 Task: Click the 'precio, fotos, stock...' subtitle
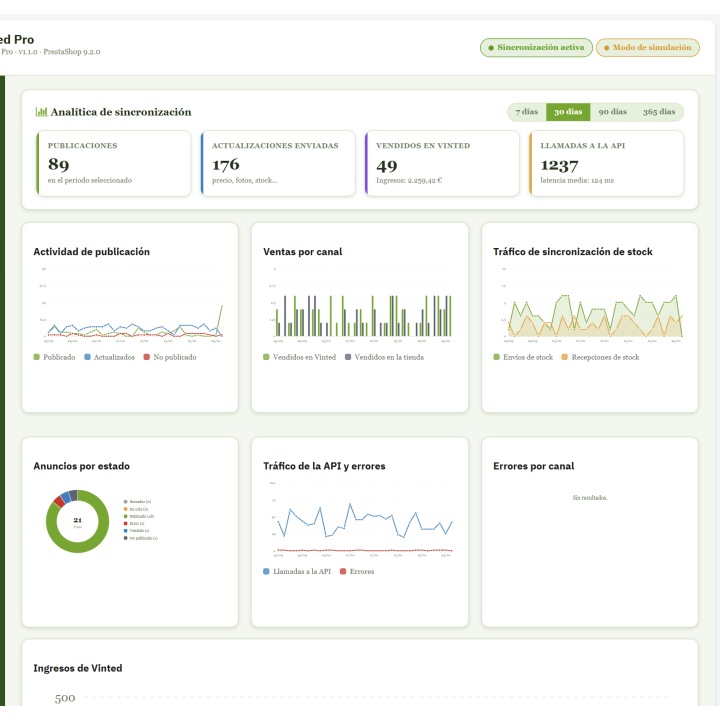(244, 180)
